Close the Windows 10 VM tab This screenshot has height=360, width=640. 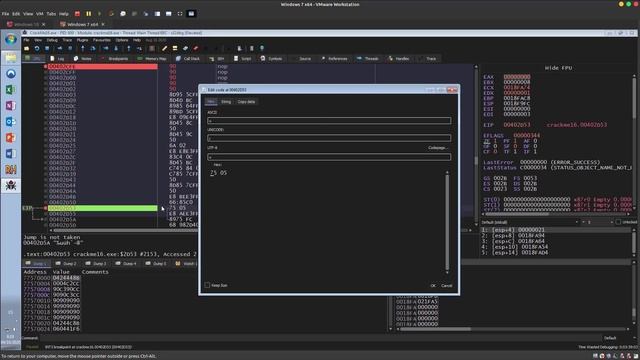tap(44, 24)
